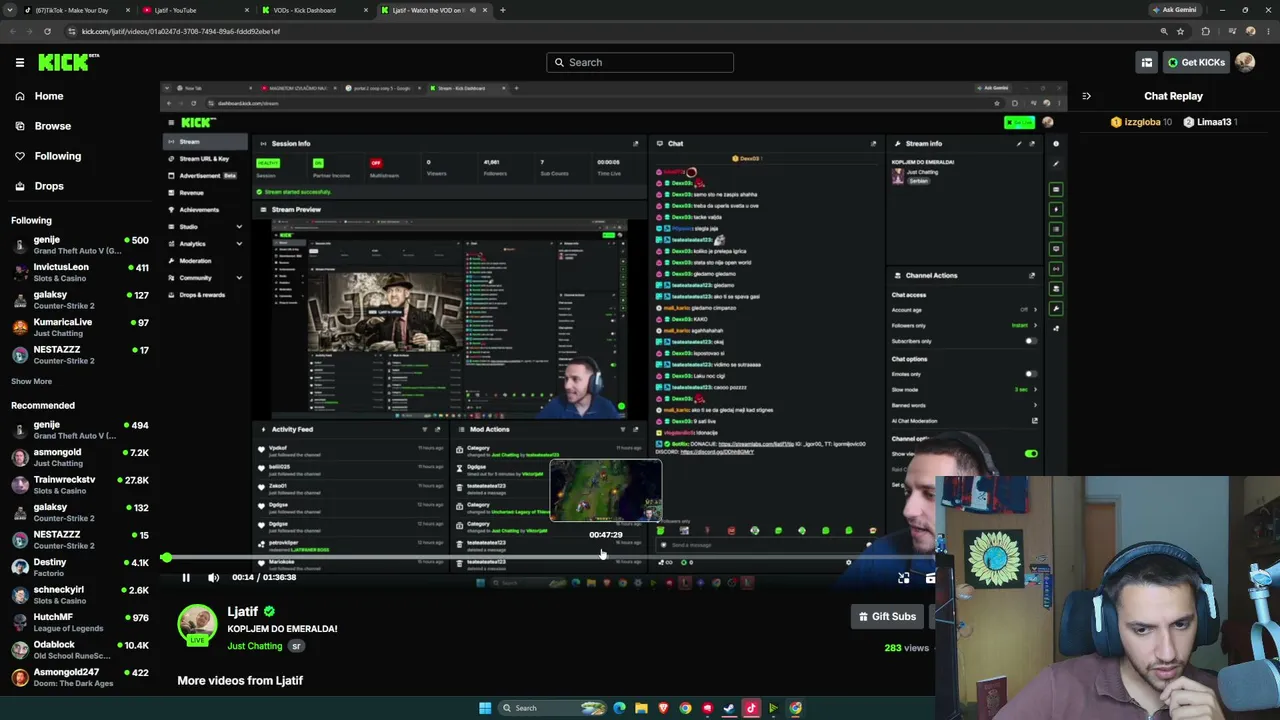Click the green Kick logo
This screenshot has height=720, width=1280.
pos(68,62)
